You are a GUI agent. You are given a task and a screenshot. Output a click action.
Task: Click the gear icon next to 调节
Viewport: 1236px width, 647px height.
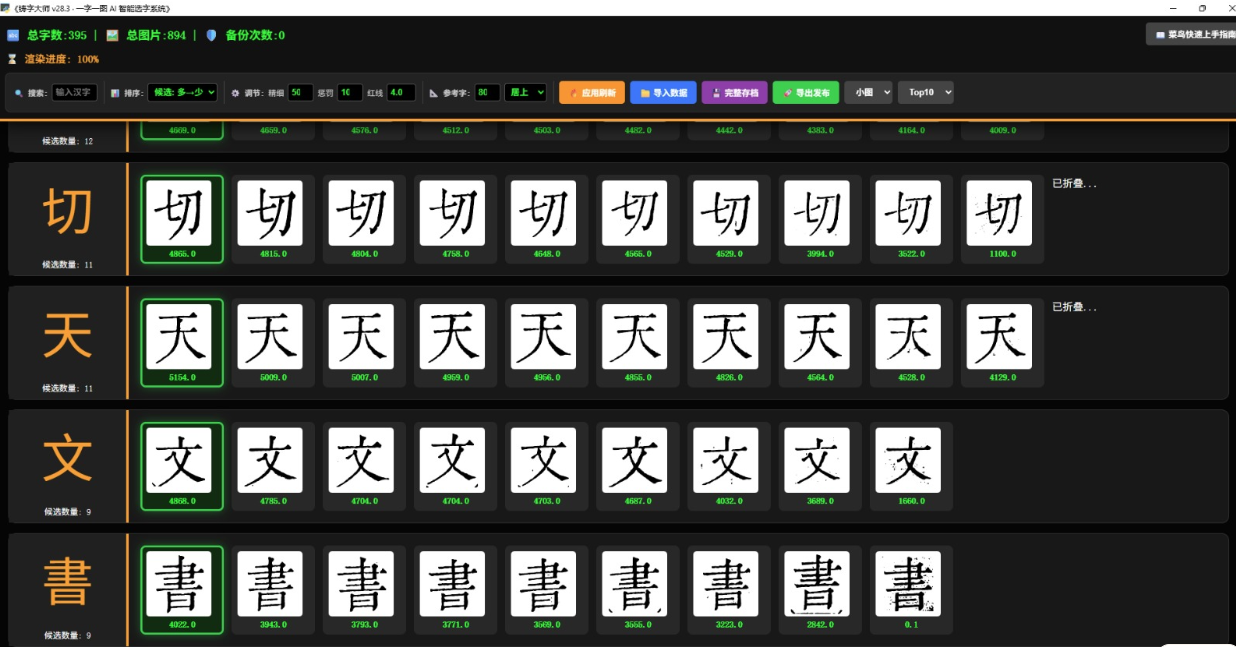click(235, 93)
